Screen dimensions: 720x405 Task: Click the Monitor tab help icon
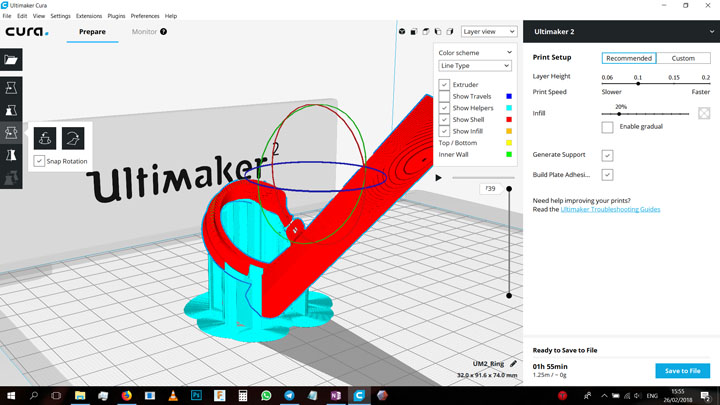tap(163, 32)
